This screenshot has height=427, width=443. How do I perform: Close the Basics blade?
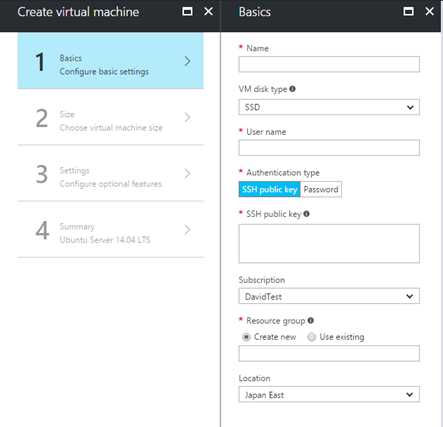coord(429,12)
